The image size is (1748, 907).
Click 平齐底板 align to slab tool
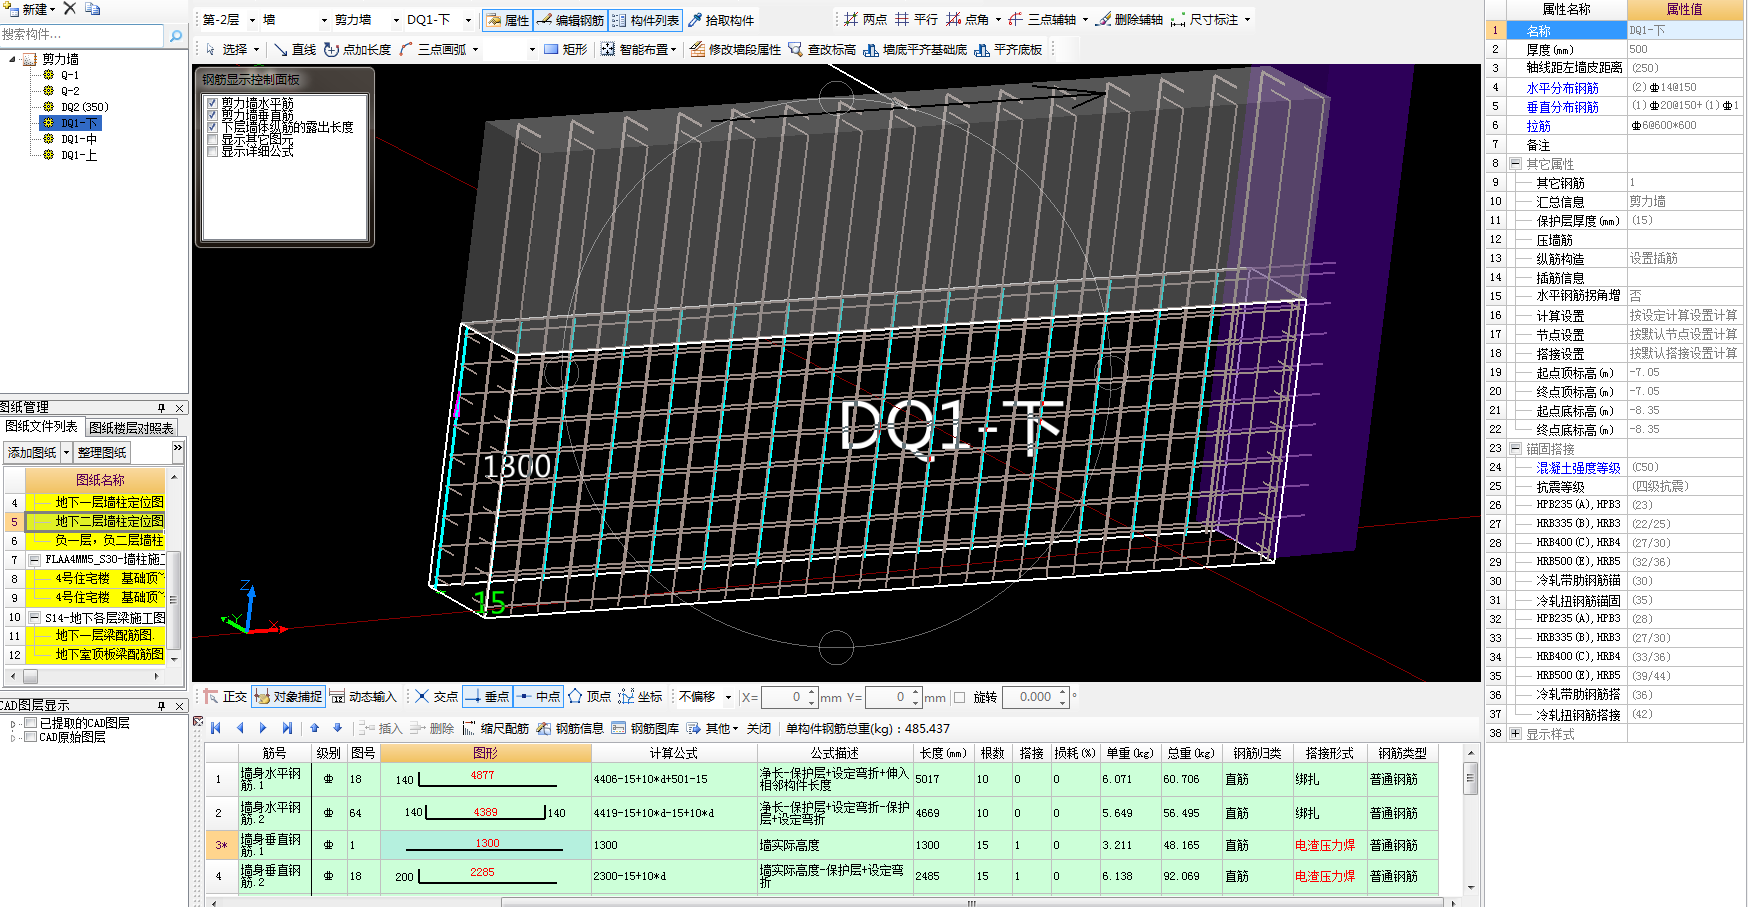click(x=1008, y=49)
